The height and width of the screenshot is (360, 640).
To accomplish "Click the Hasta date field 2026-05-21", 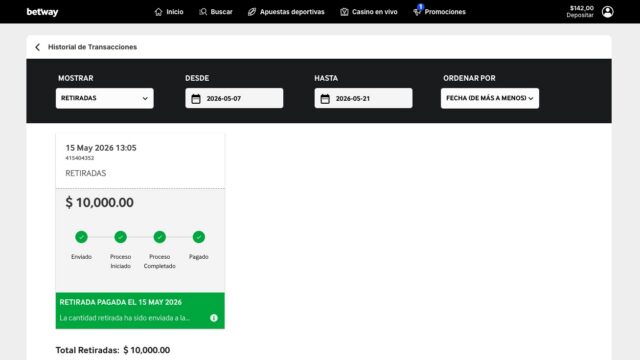I will (363, 98).
